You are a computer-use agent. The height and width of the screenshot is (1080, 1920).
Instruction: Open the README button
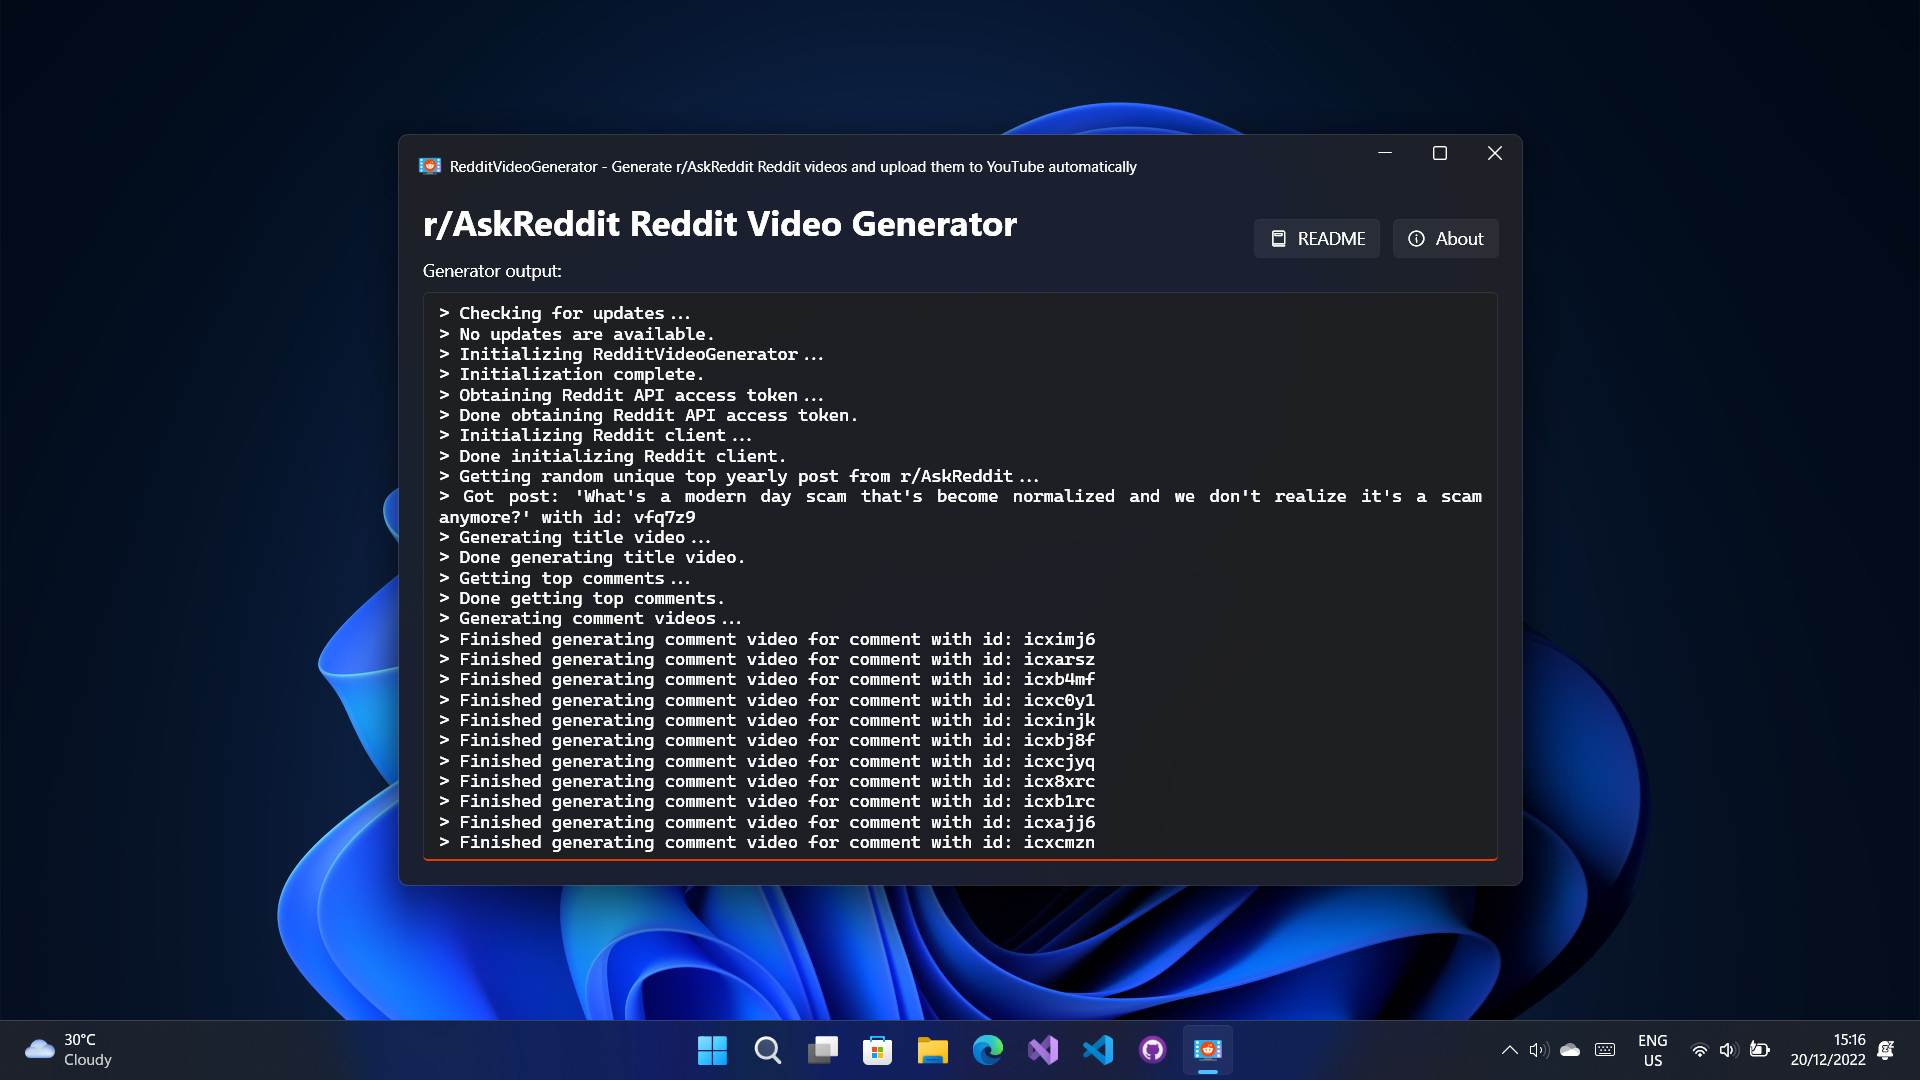coord(1316,238)
